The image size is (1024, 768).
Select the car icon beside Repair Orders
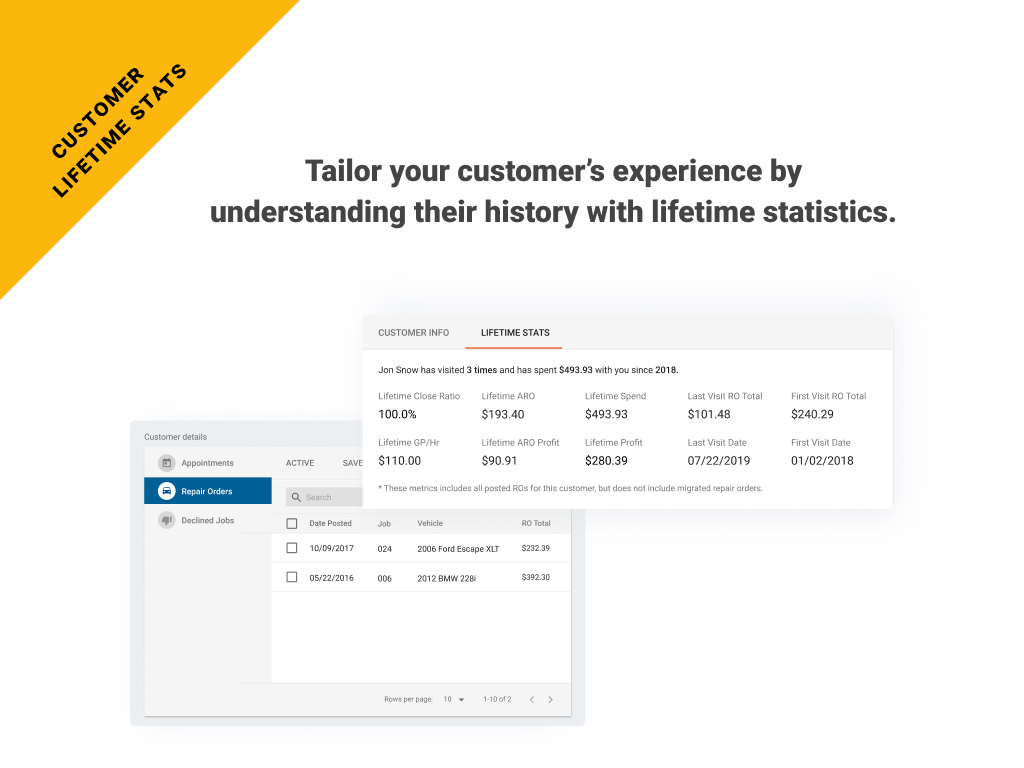166,491
